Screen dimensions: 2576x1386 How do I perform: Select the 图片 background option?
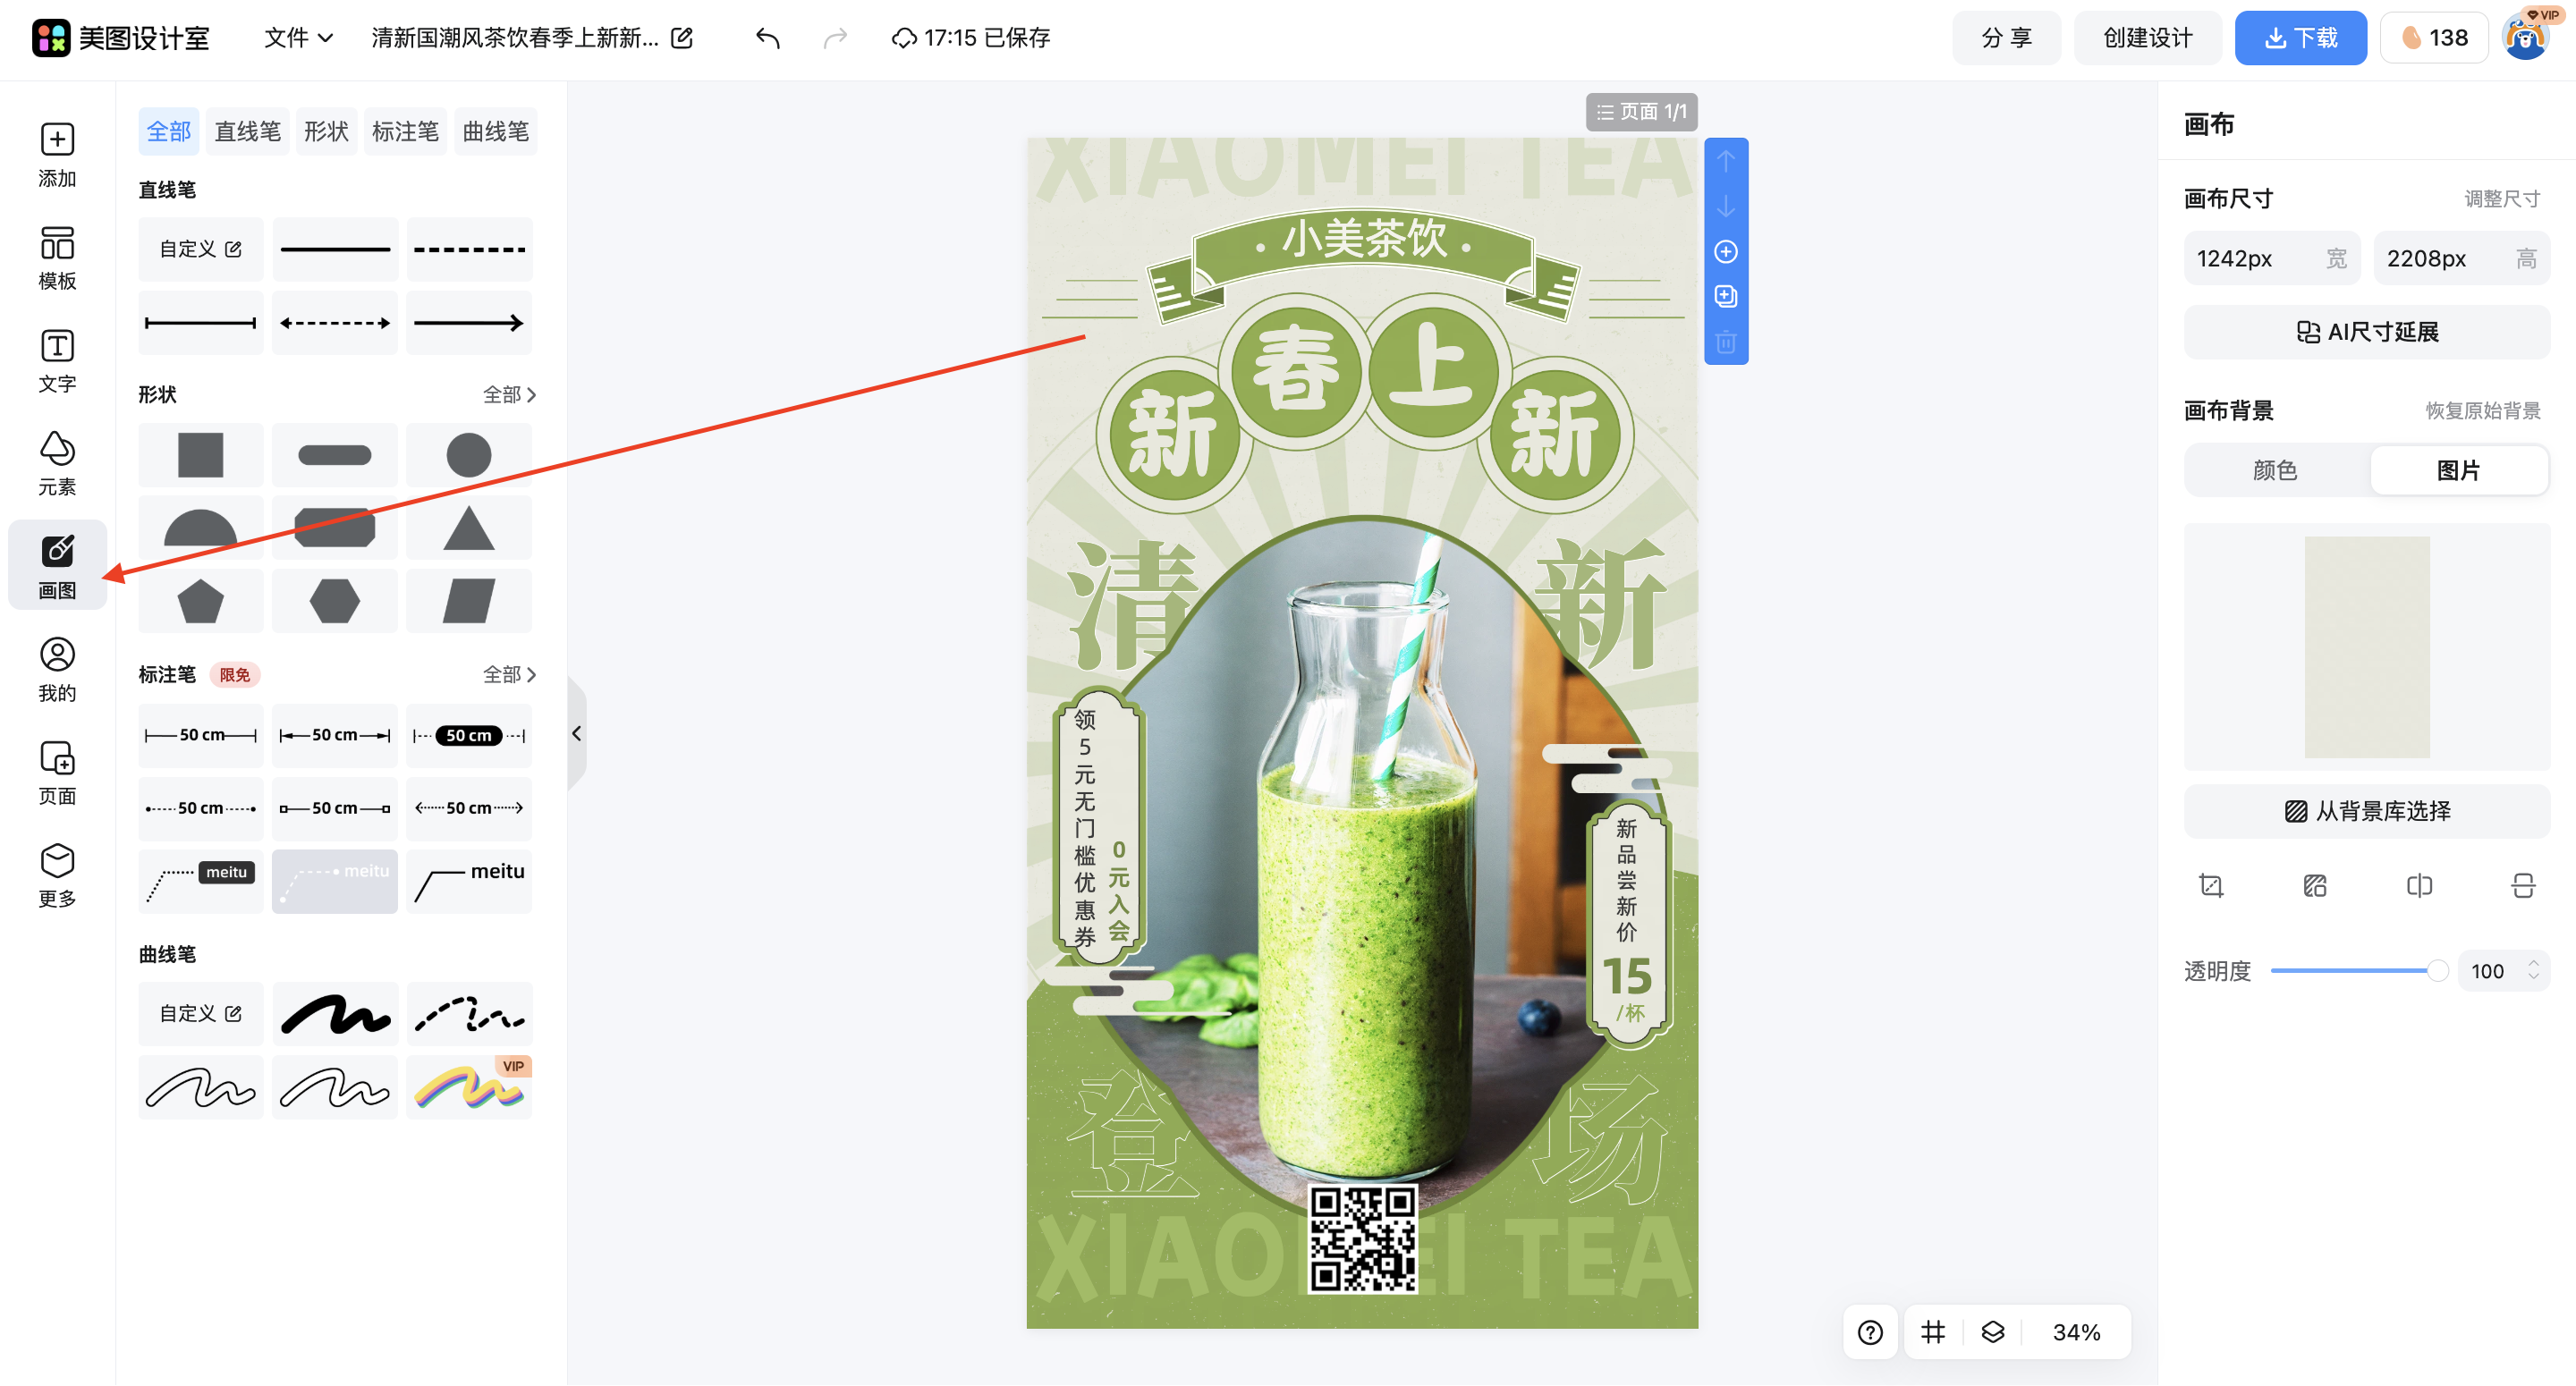pyautogui.click(x=2457, y=470)
